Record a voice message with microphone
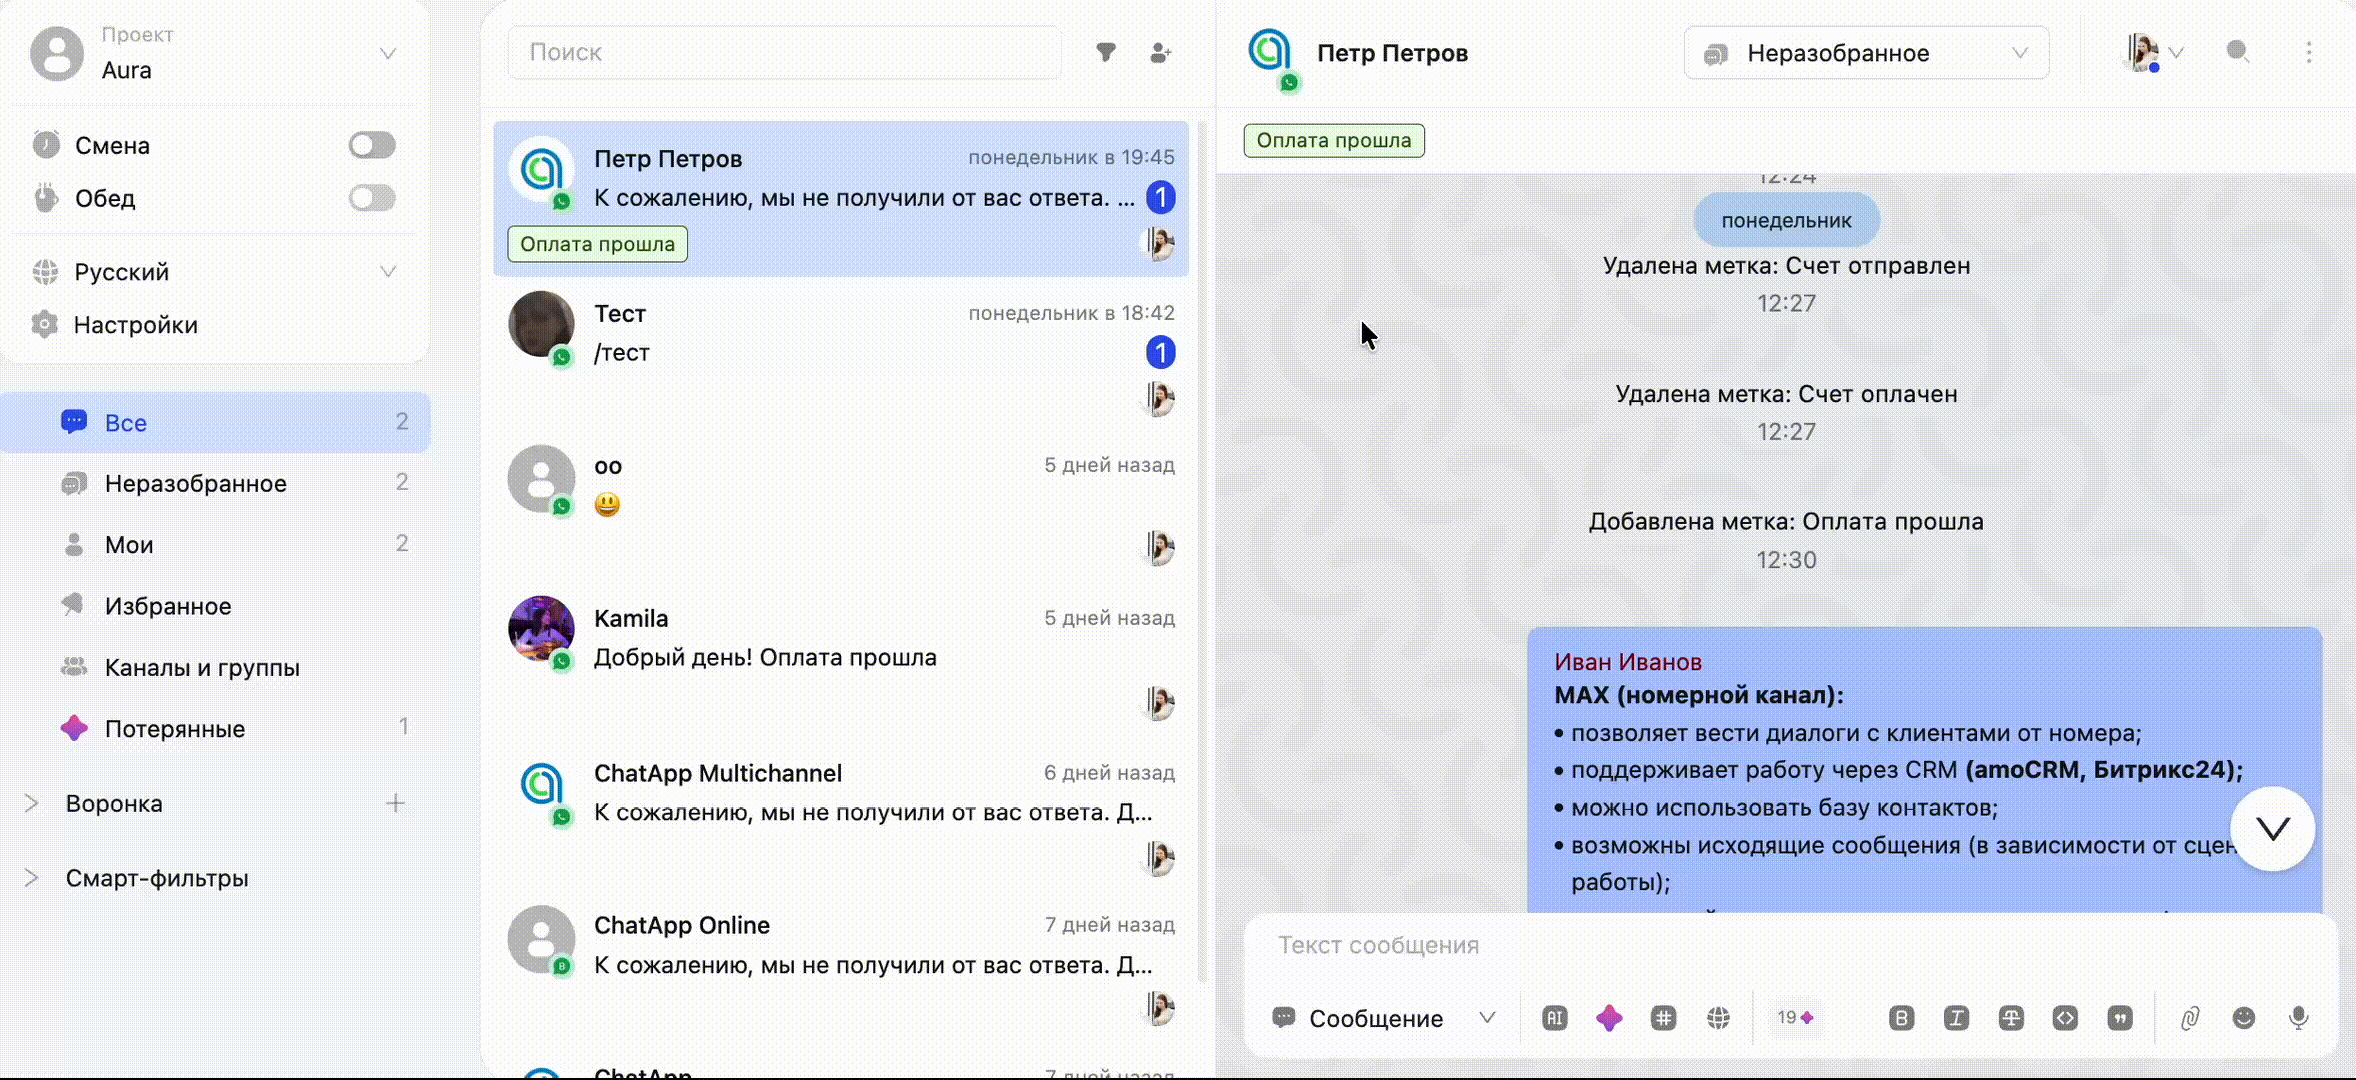Image resolution: width=2356 pixels, height=1080 pixels. [x=2299, y=1018]
